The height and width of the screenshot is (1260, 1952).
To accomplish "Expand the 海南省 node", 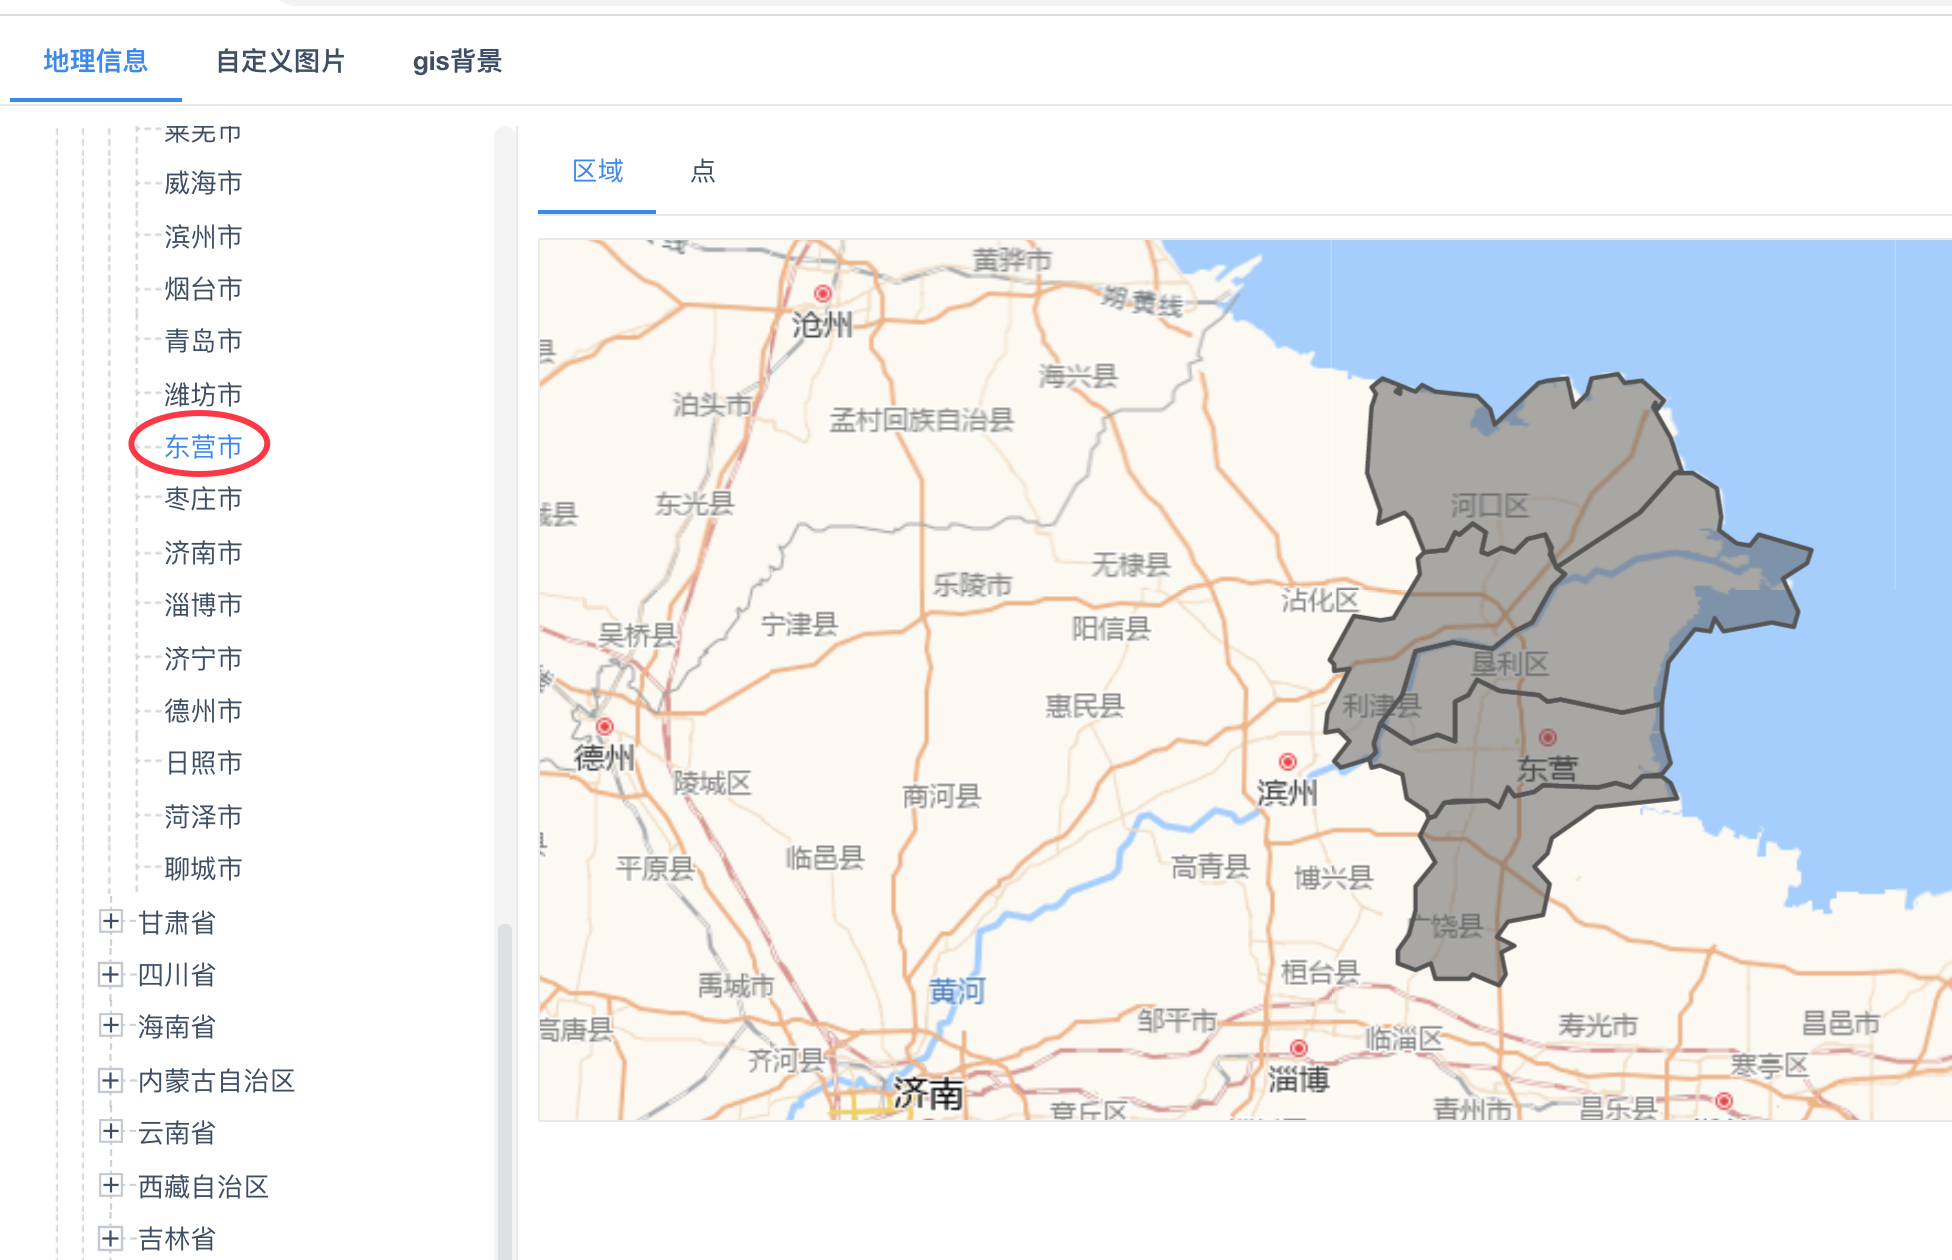I will 111,1025.
